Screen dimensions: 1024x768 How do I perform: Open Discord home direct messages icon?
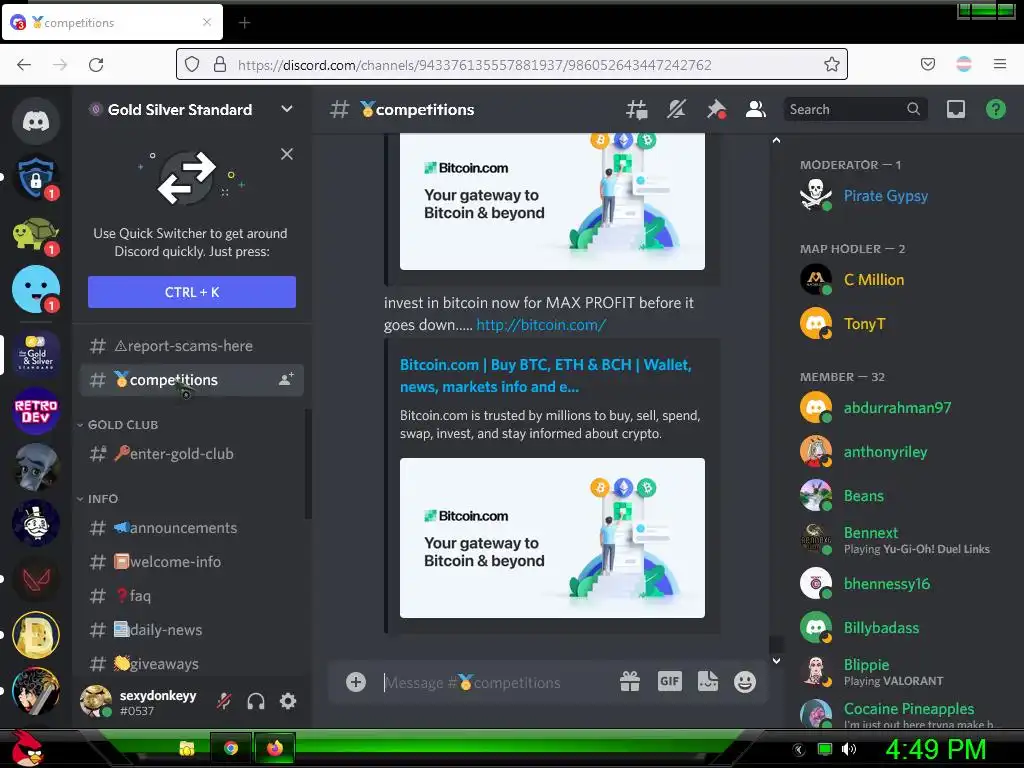point(36,121)
